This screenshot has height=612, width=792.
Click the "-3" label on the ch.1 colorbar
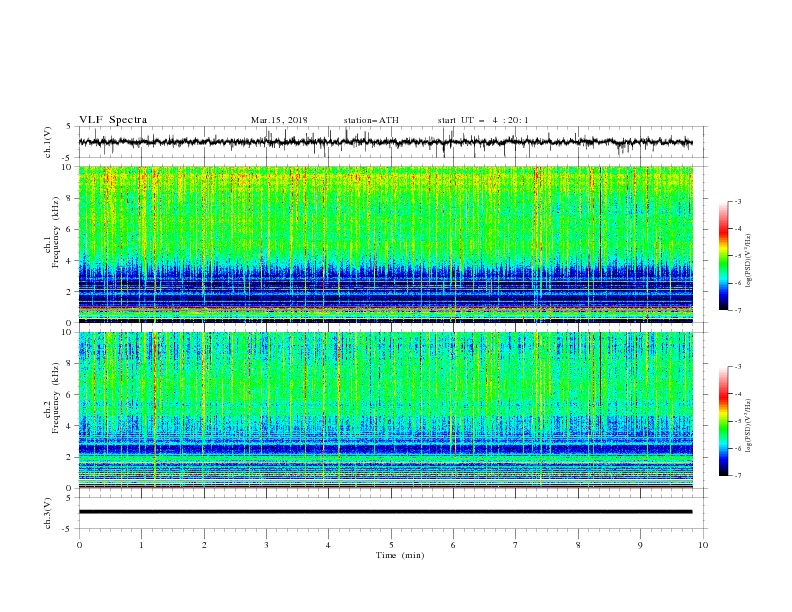pyautogui.click(x=738, y=202)
